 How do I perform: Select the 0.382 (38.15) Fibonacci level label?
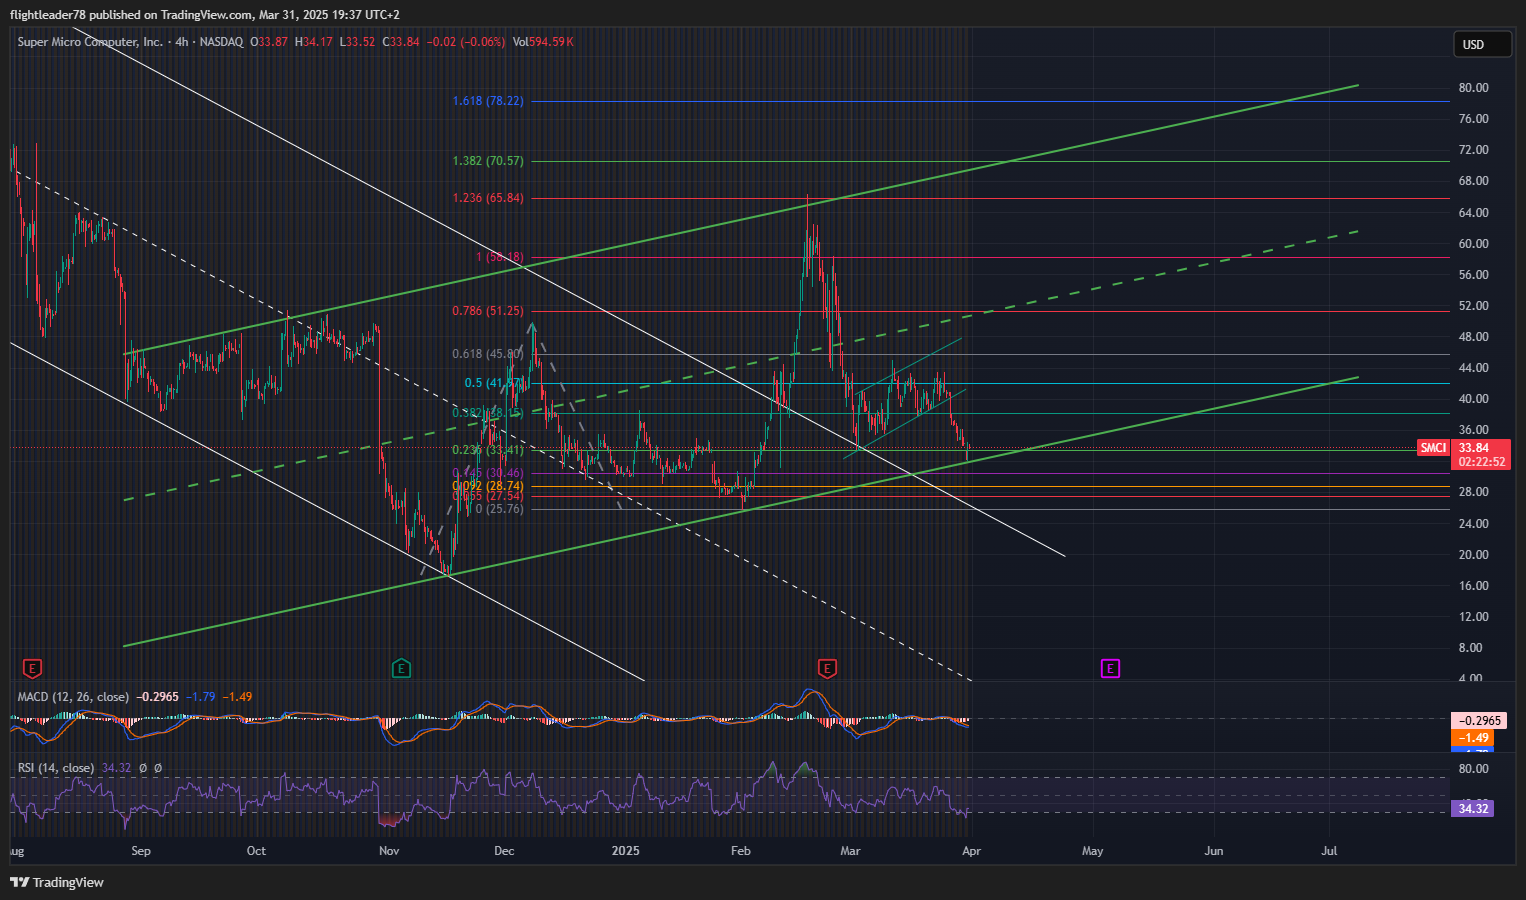pyautogui.click(x=488, y=413)
